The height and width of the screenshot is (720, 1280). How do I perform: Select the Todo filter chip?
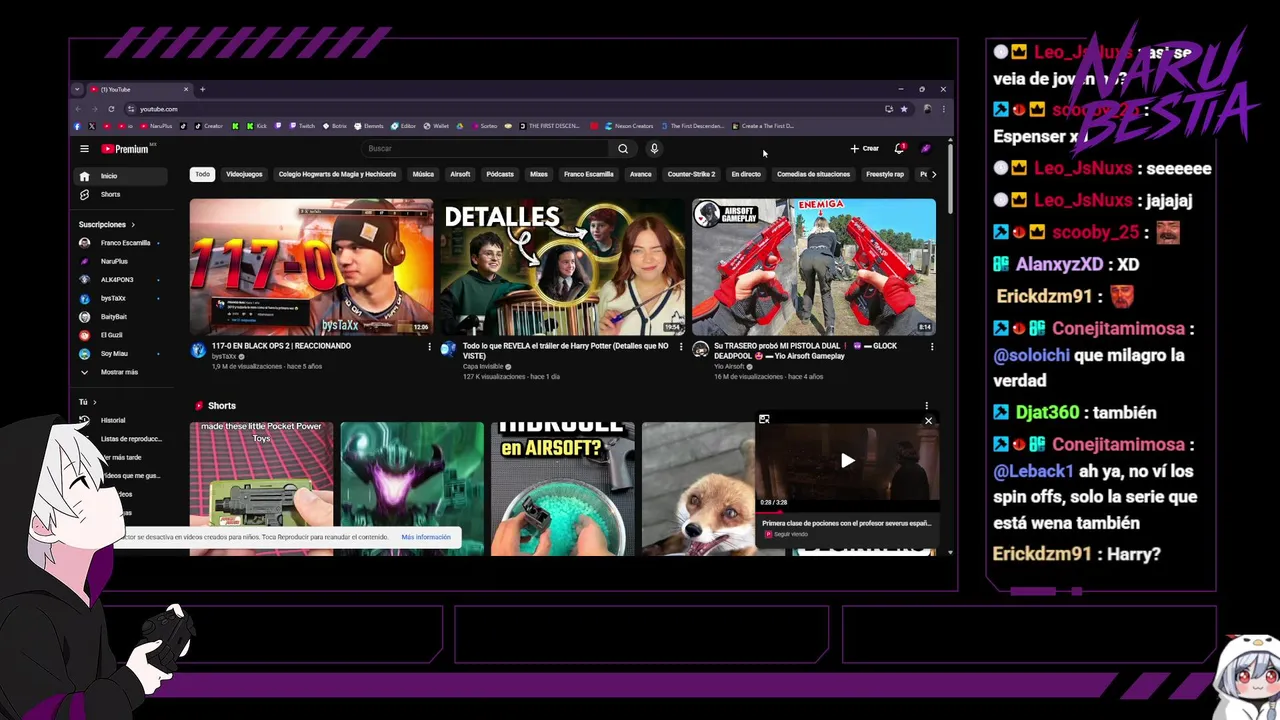click(203, 174)
